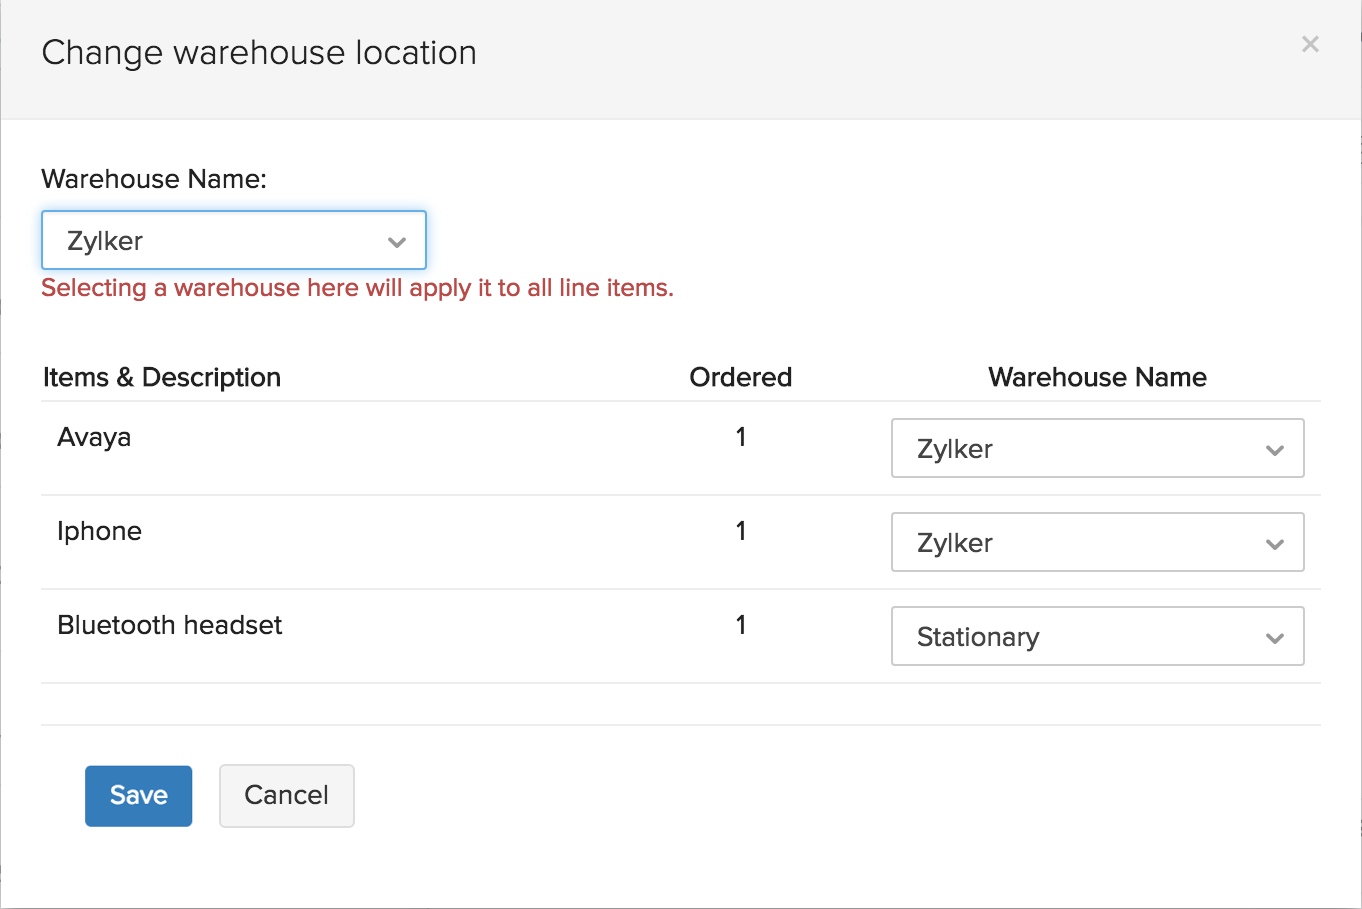Select the Warehouse Name column header
The width and height of the screenshot is (1362, 909).
point(1097,377)
